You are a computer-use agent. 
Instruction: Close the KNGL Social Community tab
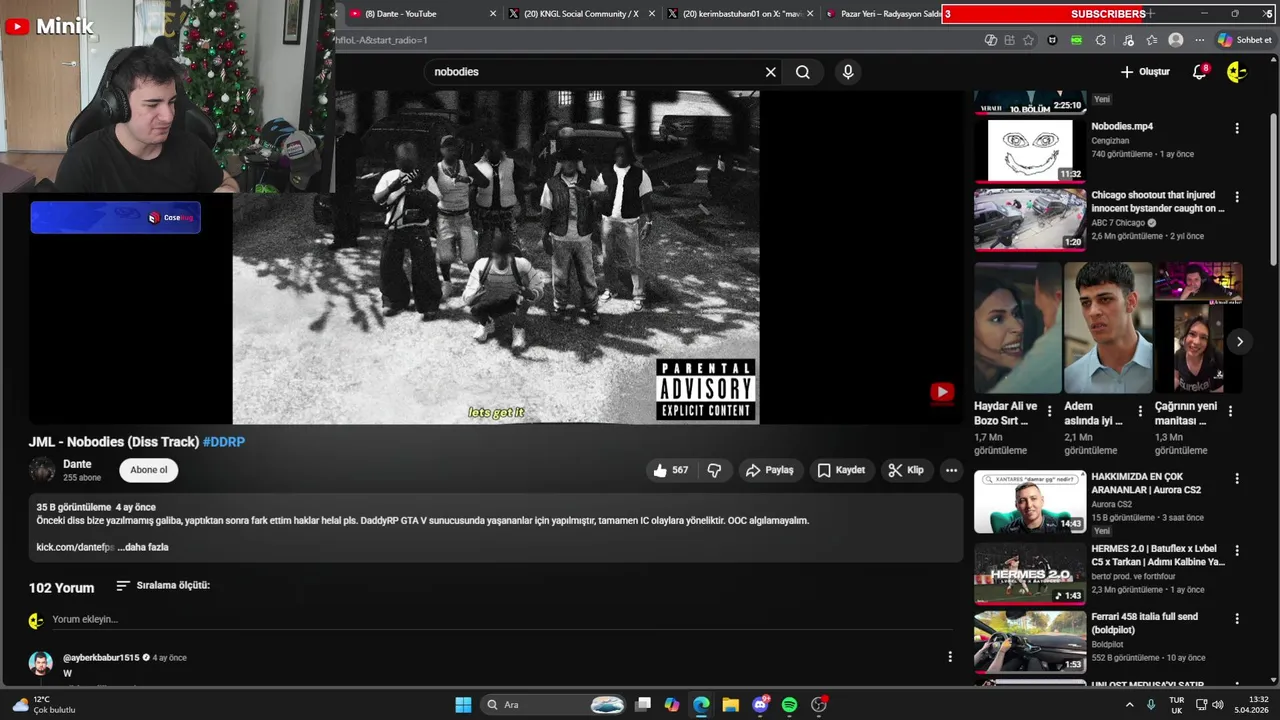pyautogui.click(x=652, y=14)
